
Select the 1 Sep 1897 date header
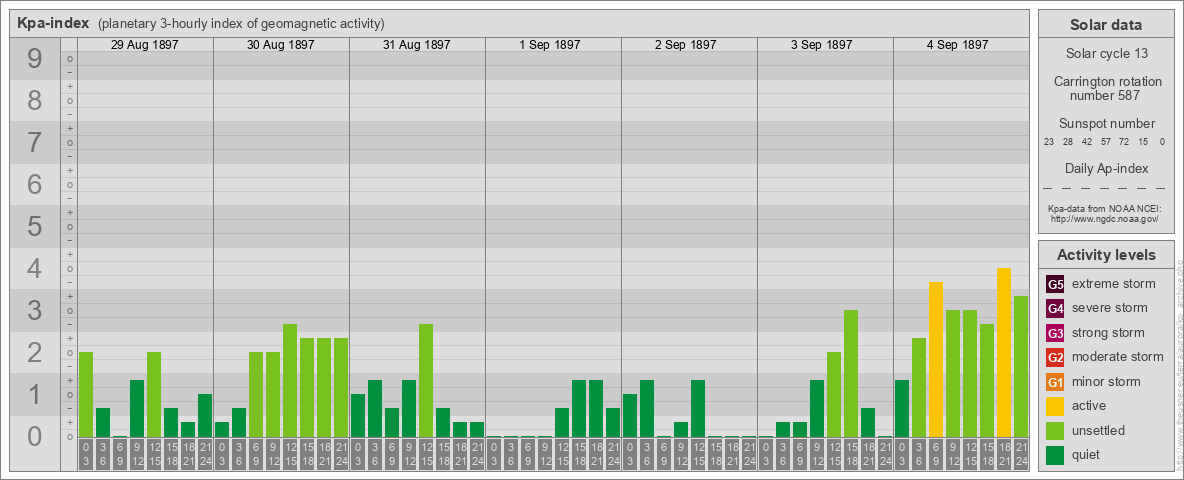click(x=550, y=45)
